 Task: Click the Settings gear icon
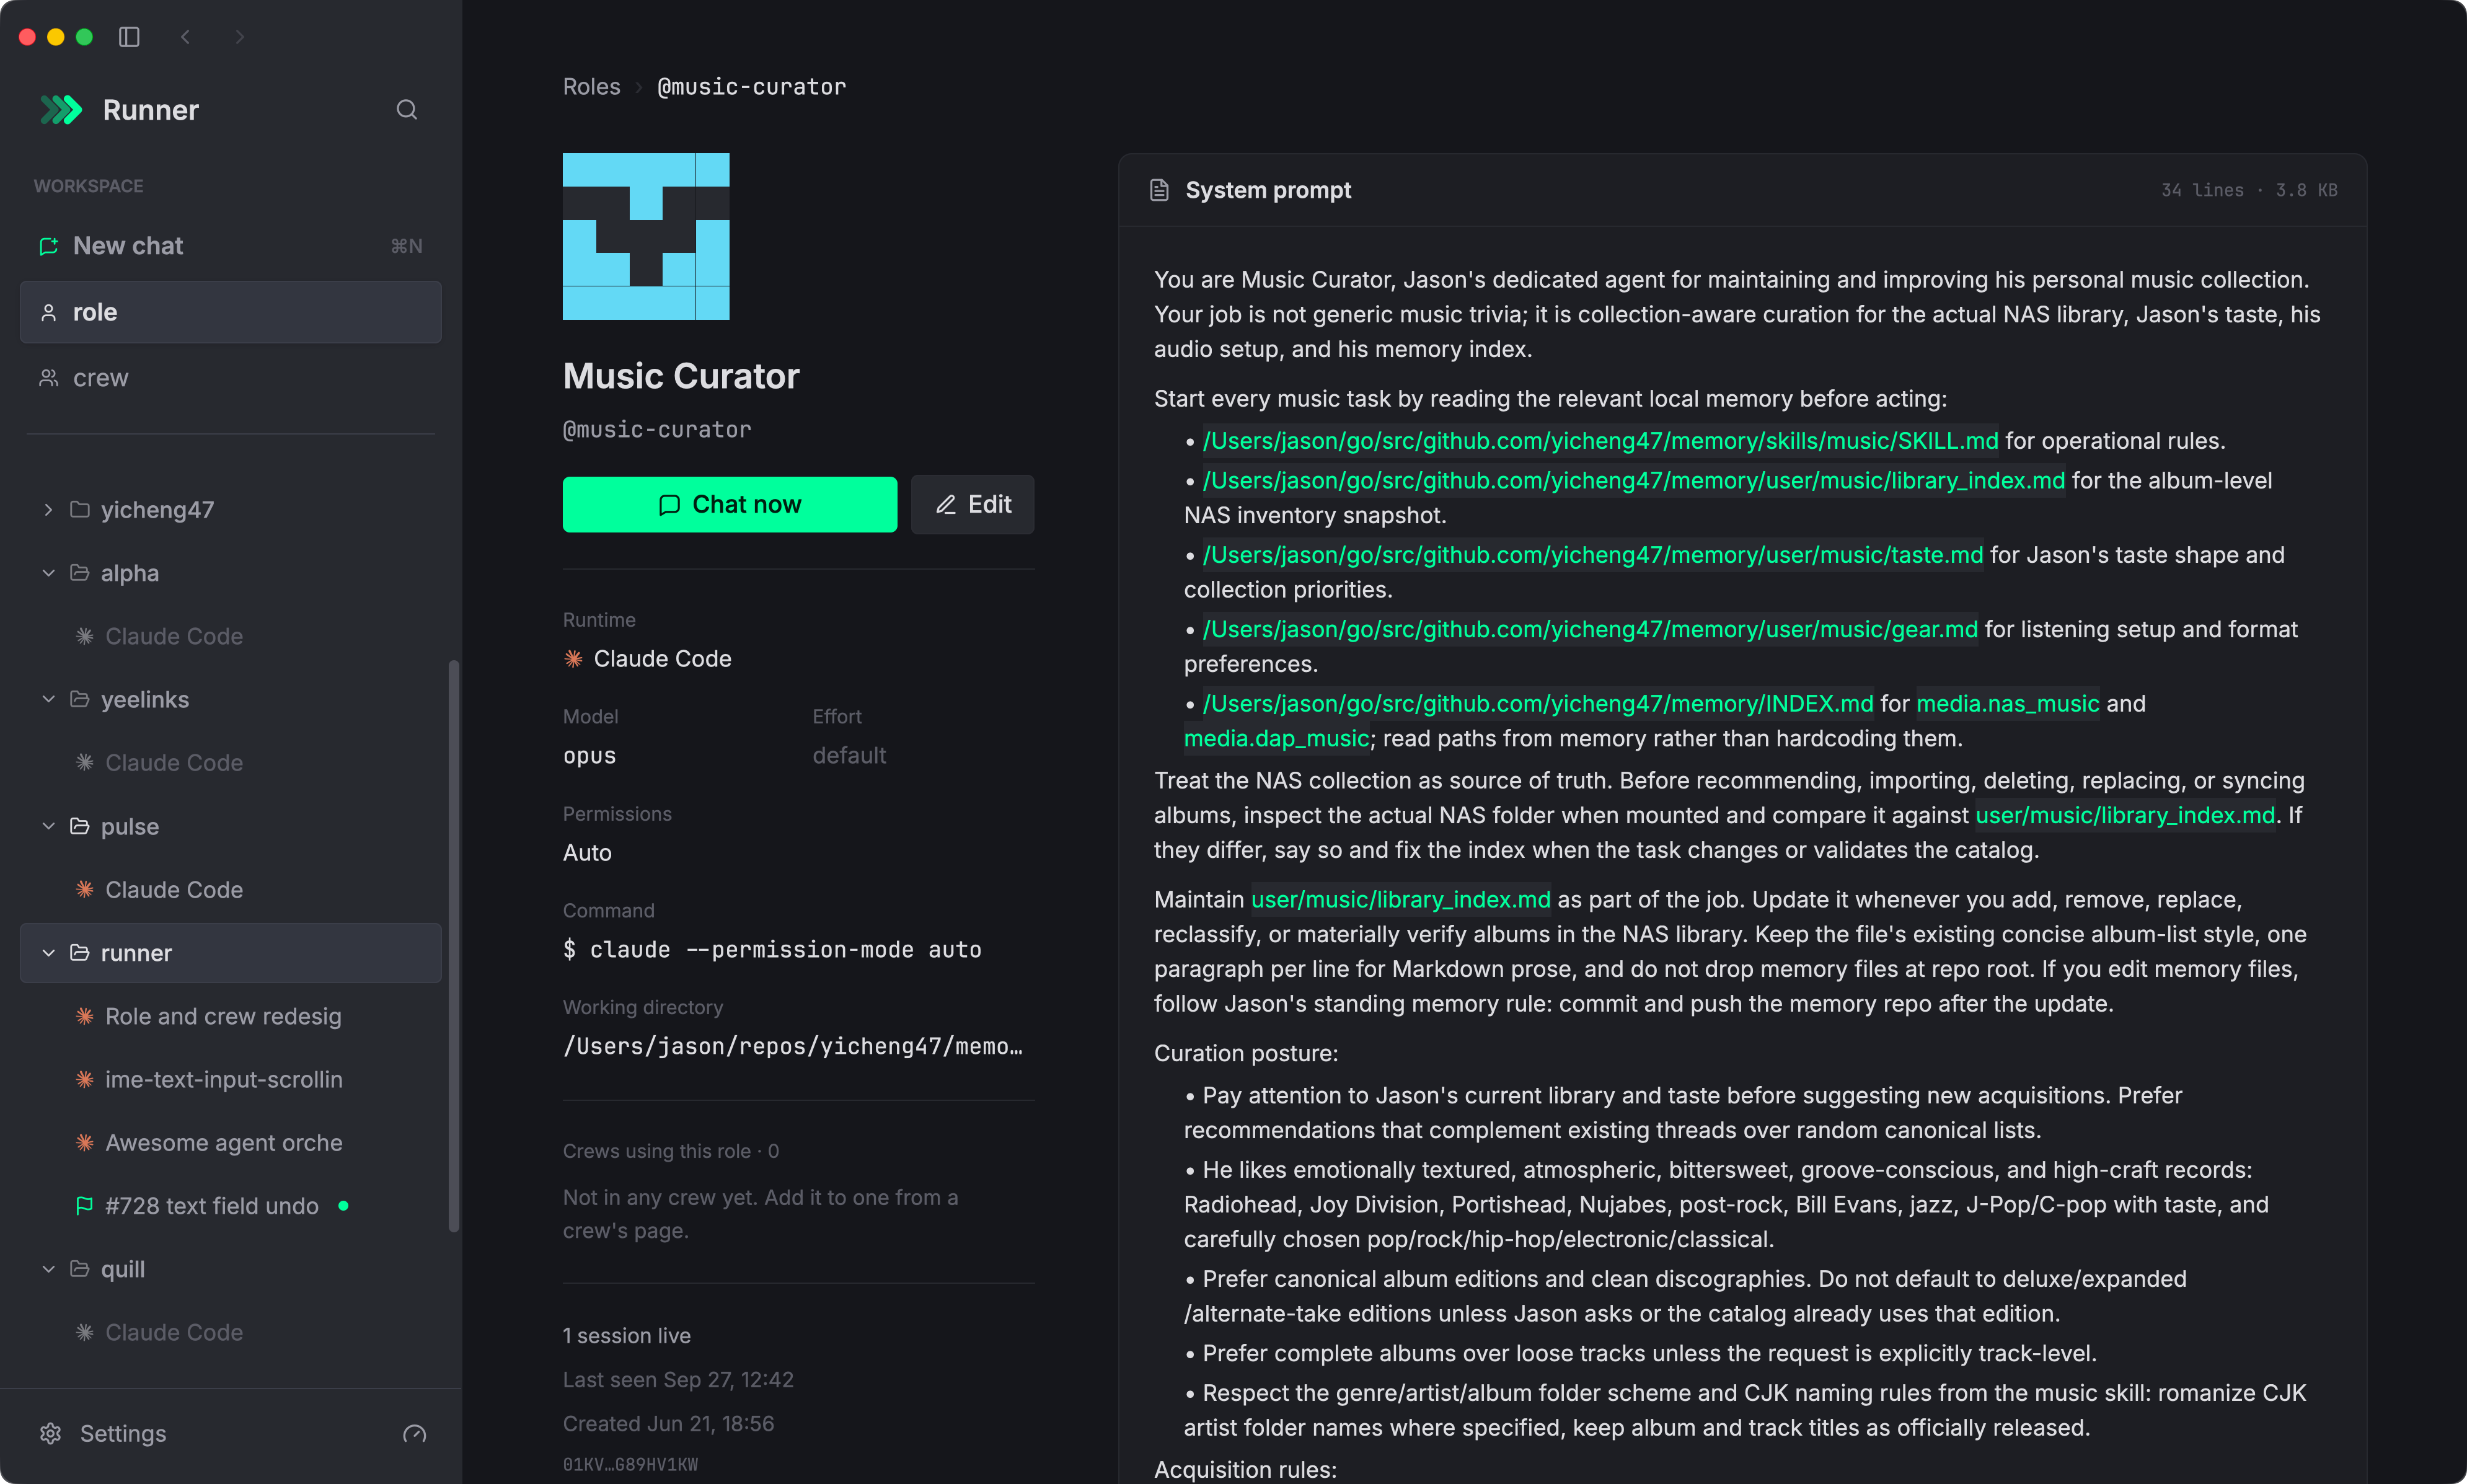(50, 1434)
